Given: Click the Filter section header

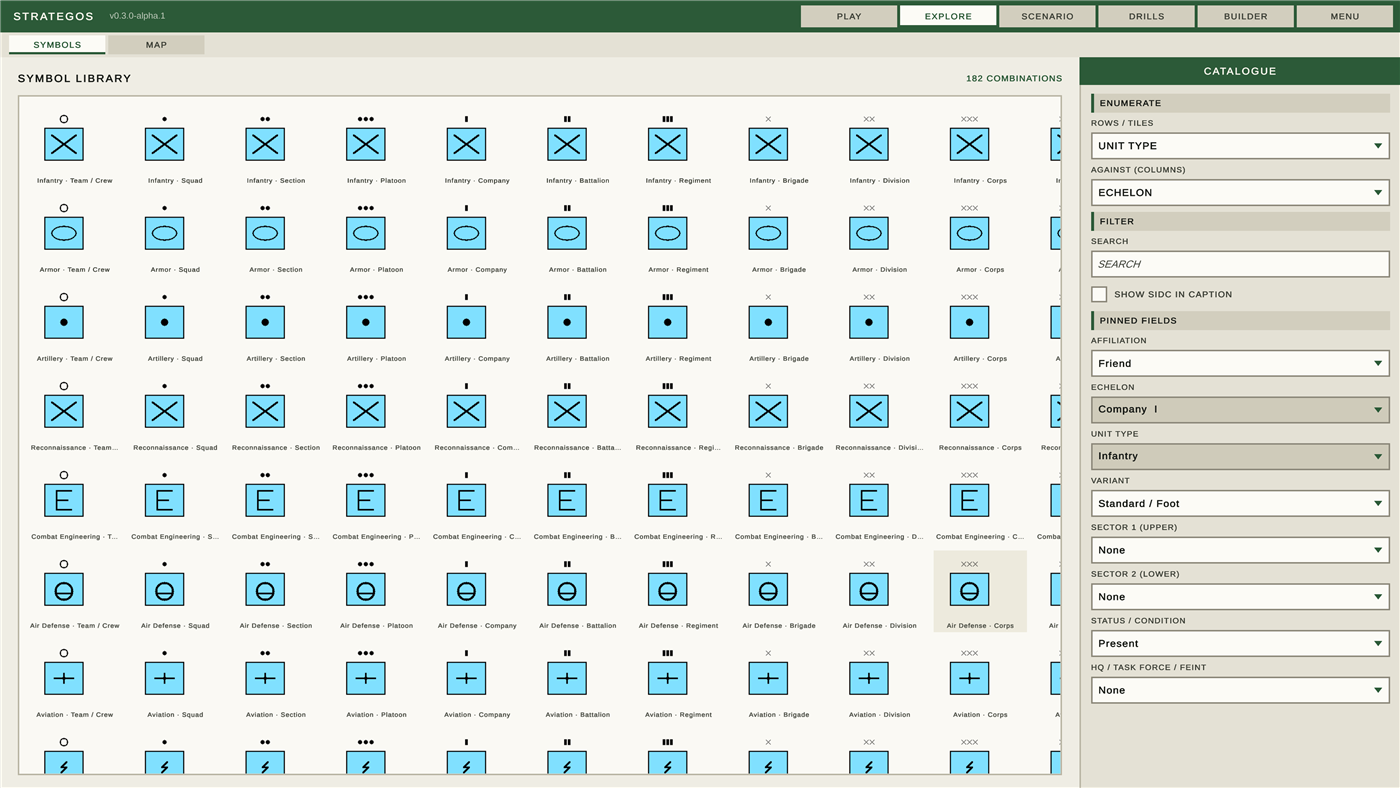Looking at the screenshot, I should [x=1240, y=221].
